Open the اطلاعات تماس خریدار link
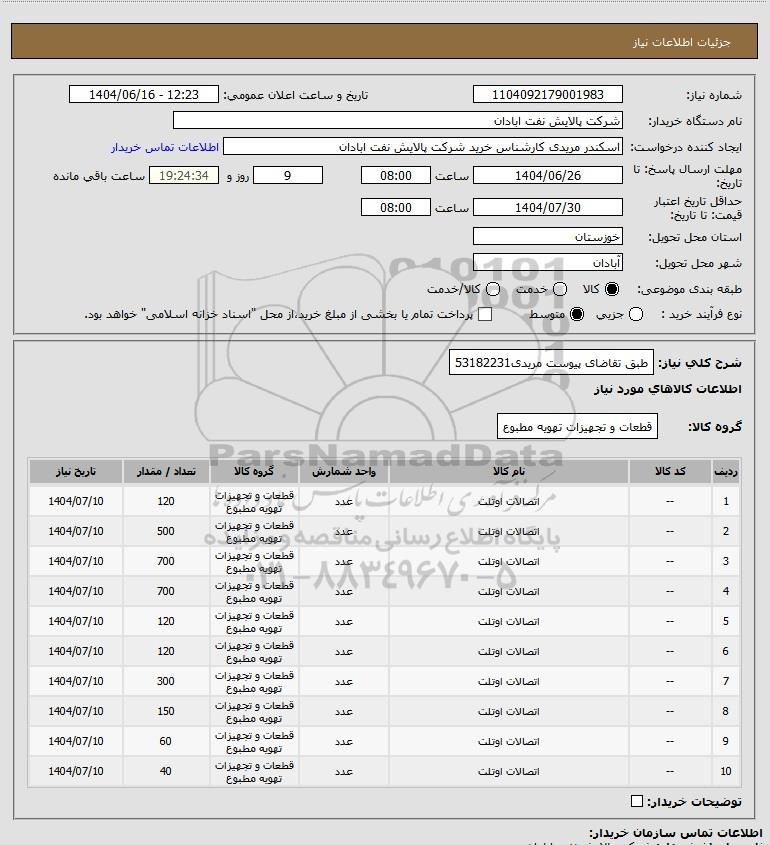Image resolution: width=770 pixels, height=845 pixels. [x=165, y=147]
